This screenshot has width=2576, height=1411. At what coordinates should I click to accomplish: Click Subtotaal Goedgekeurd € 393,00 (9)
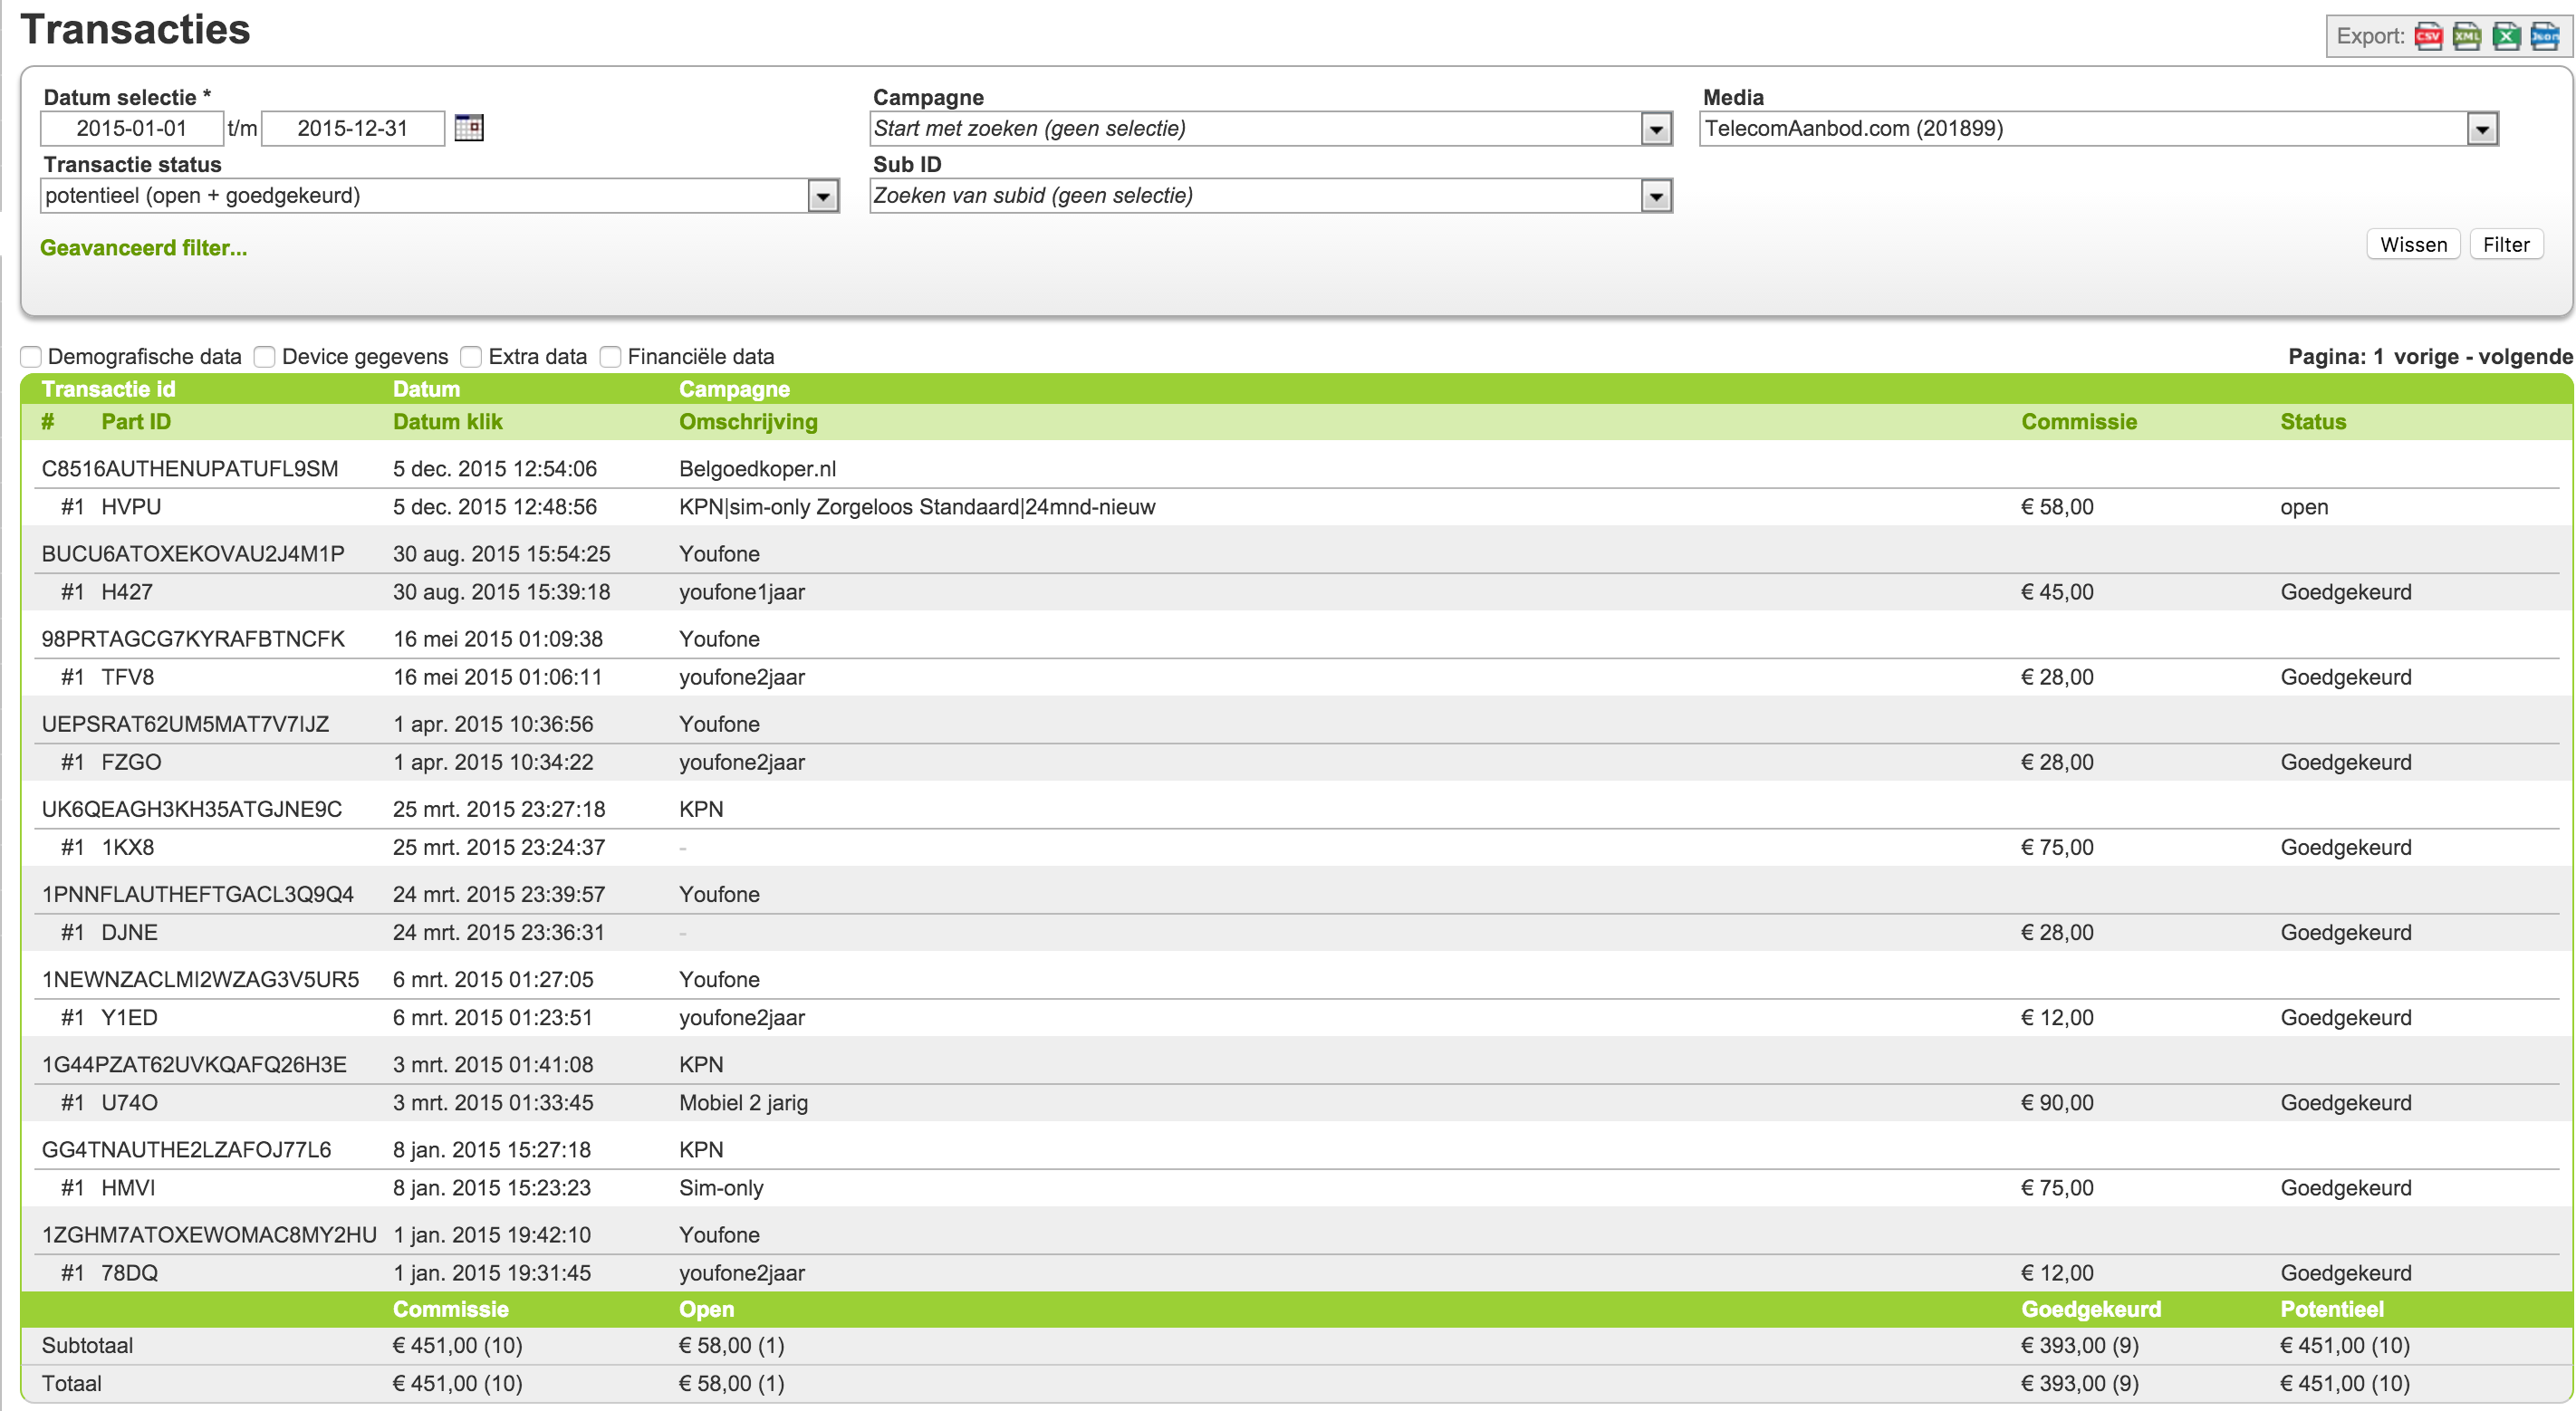pos(2080,1345)
